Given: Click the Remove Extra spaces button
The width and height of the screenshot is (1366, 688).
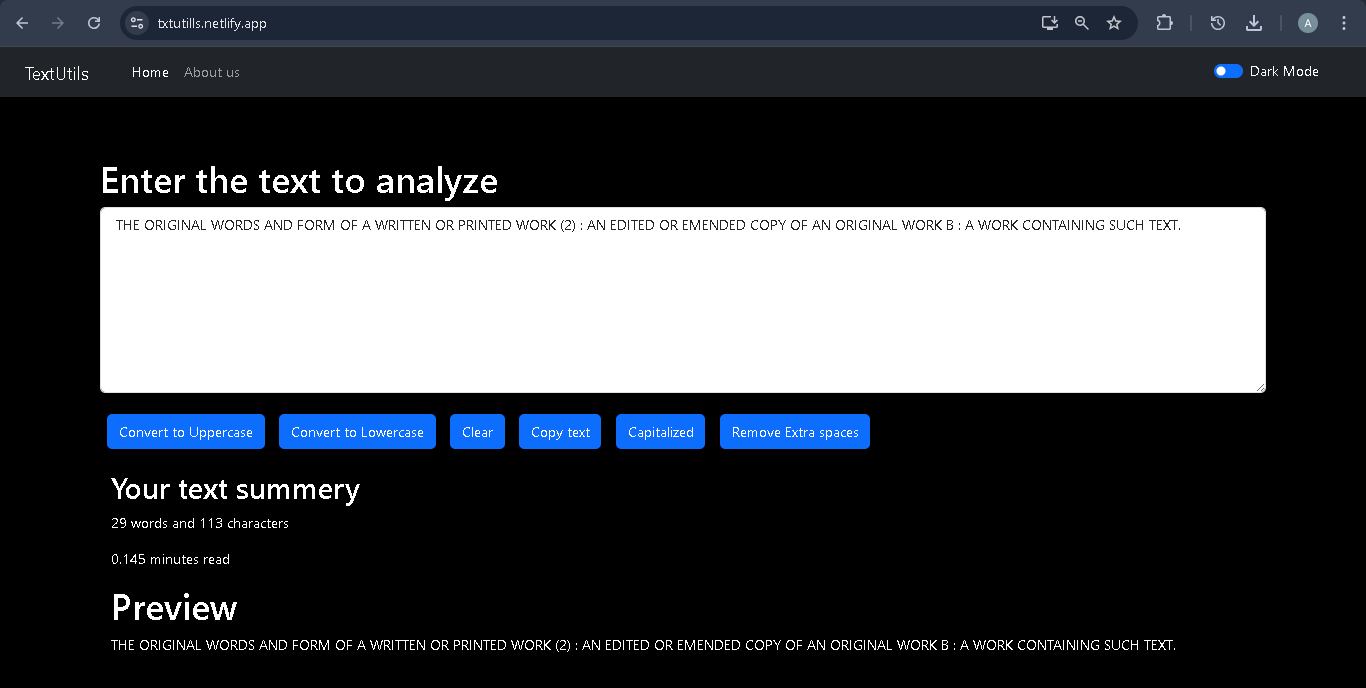Looking at the screenshot, I should [795, 432].
